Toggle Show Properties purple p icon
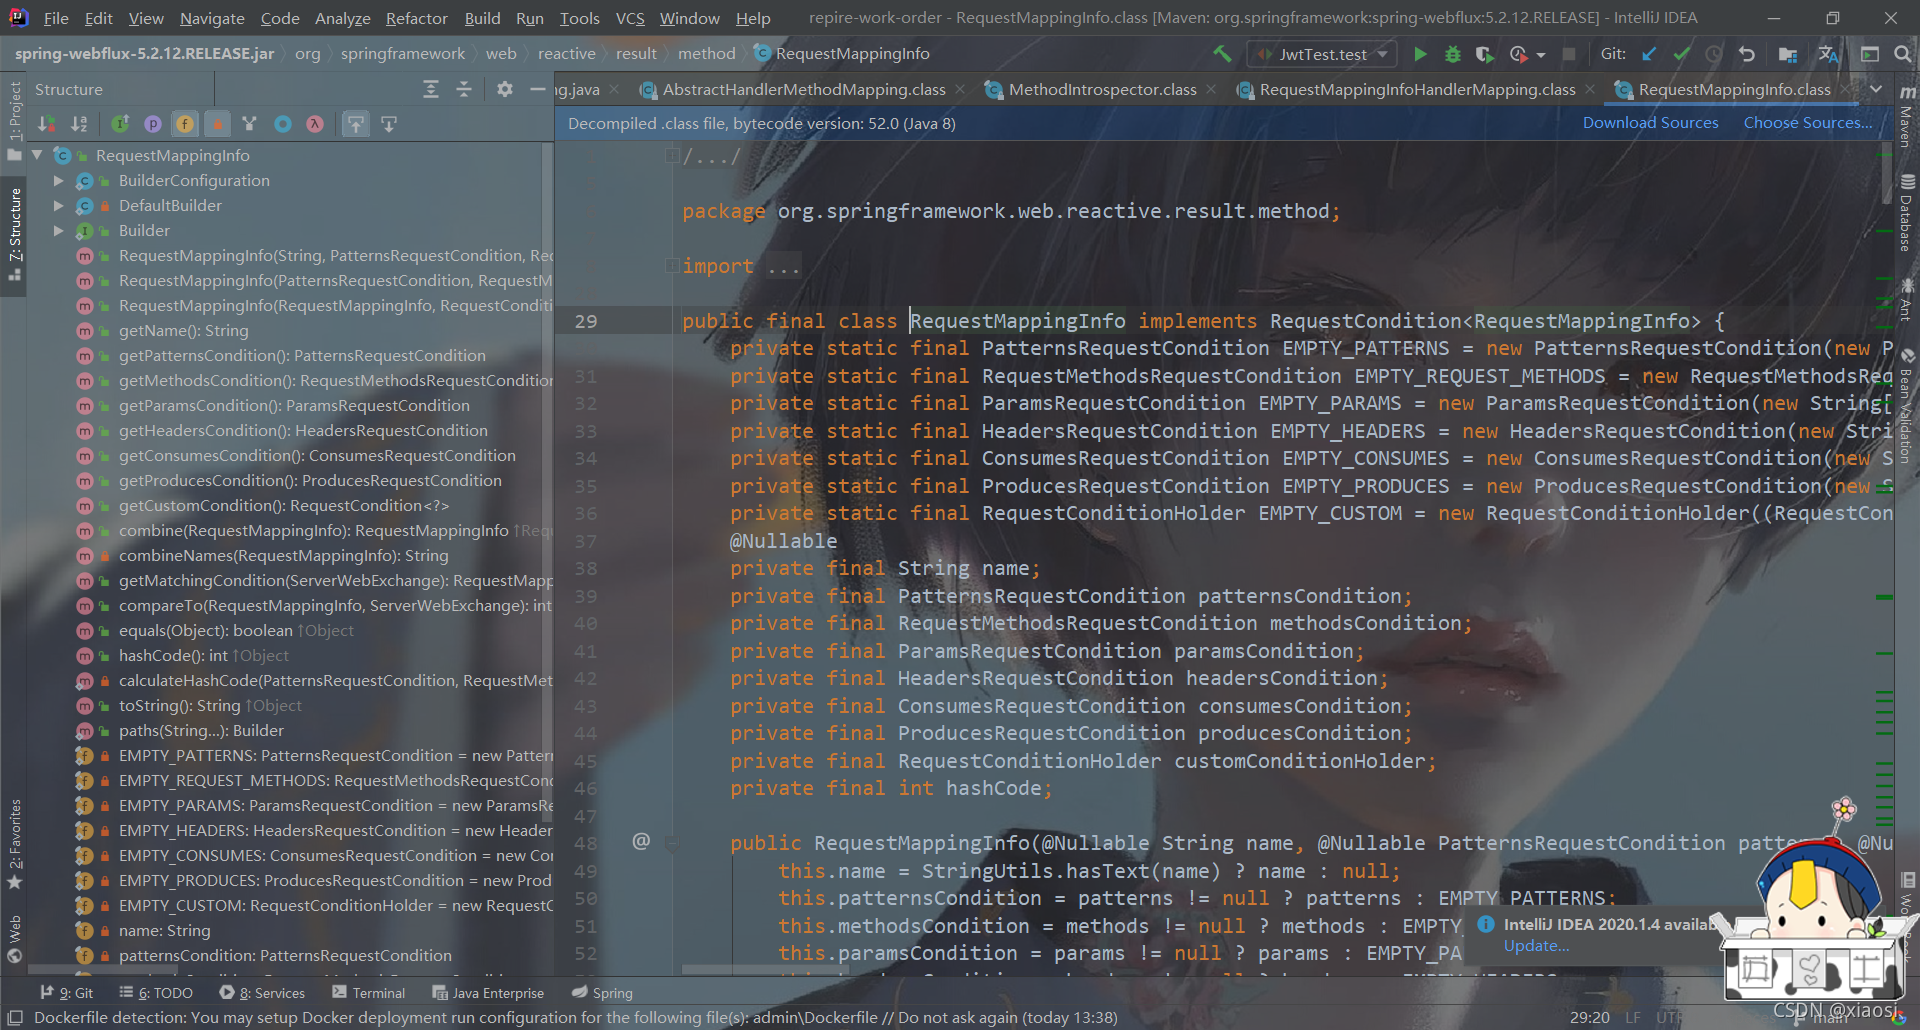Image resolution: width=1920 pixels, height=1030 pixels. 153,124
